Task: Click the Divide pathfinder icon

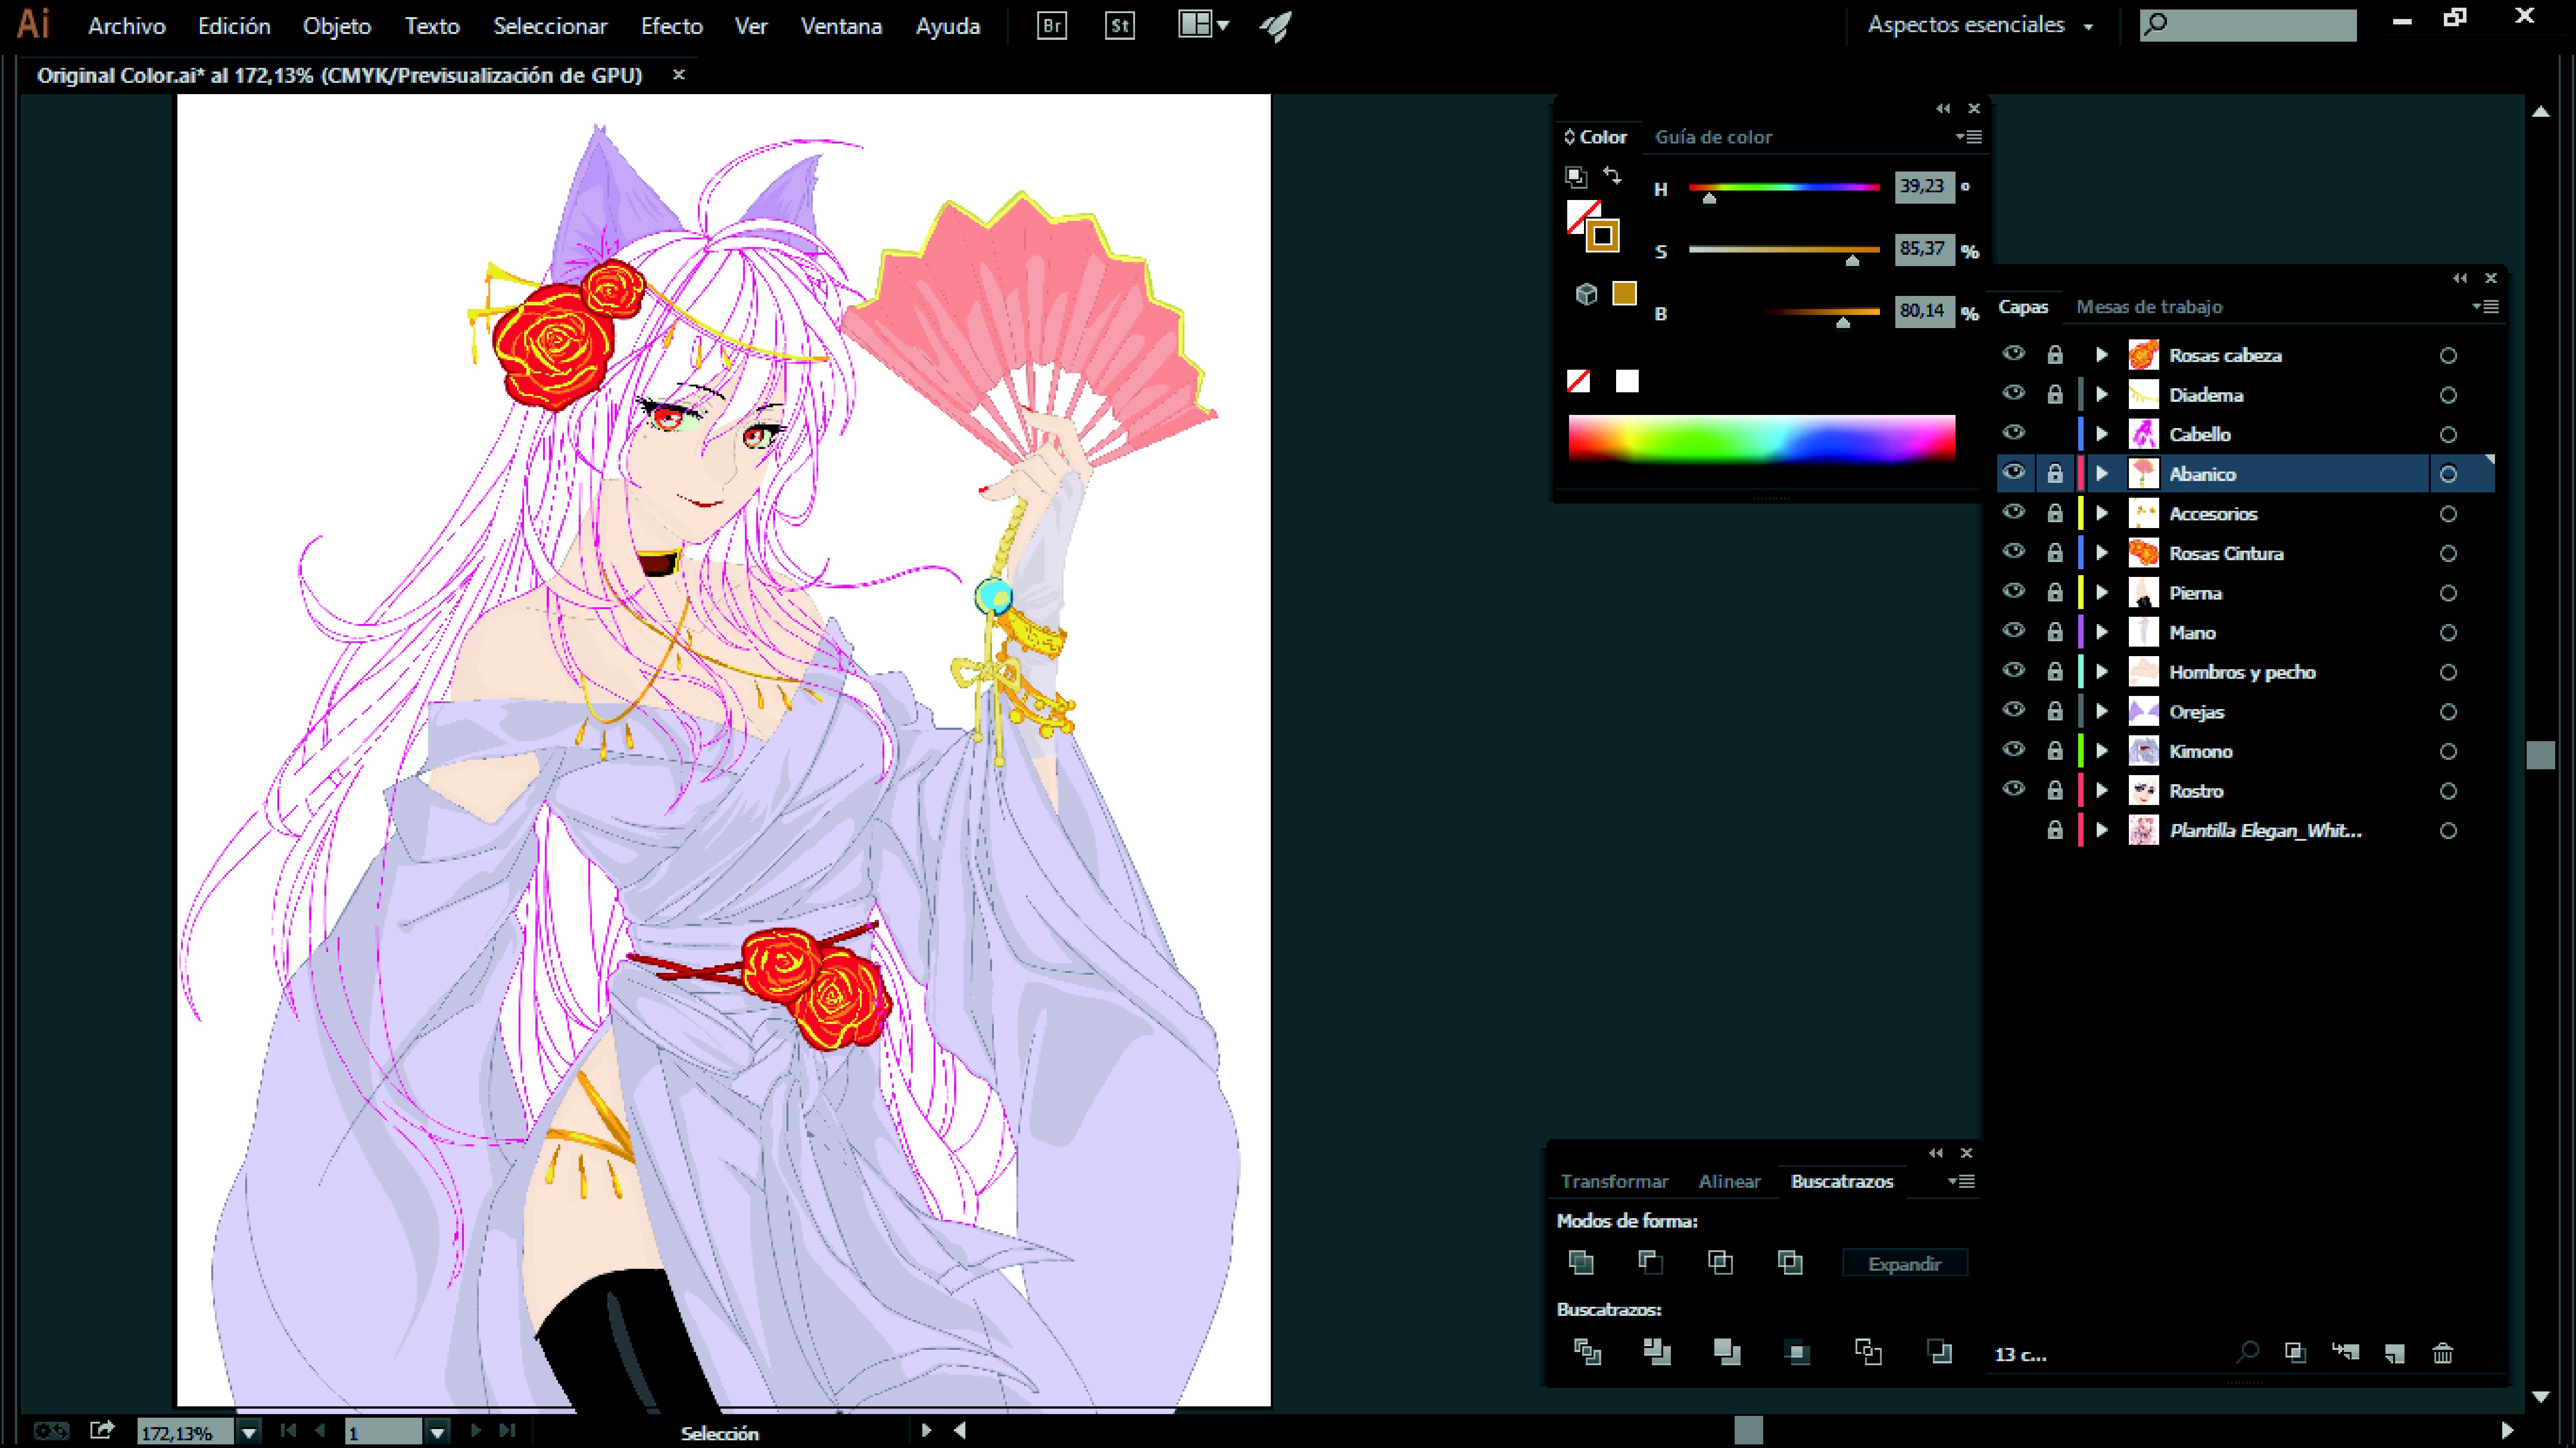Action: coord(1587,1352)
